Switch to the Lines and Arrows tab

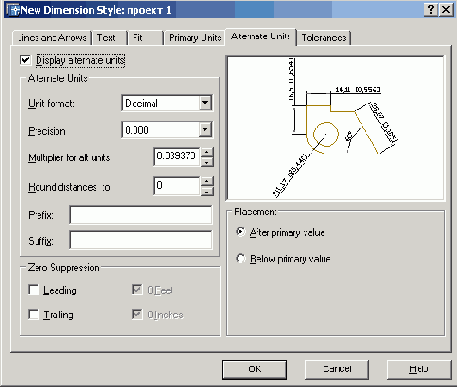(x=52, y=38)
